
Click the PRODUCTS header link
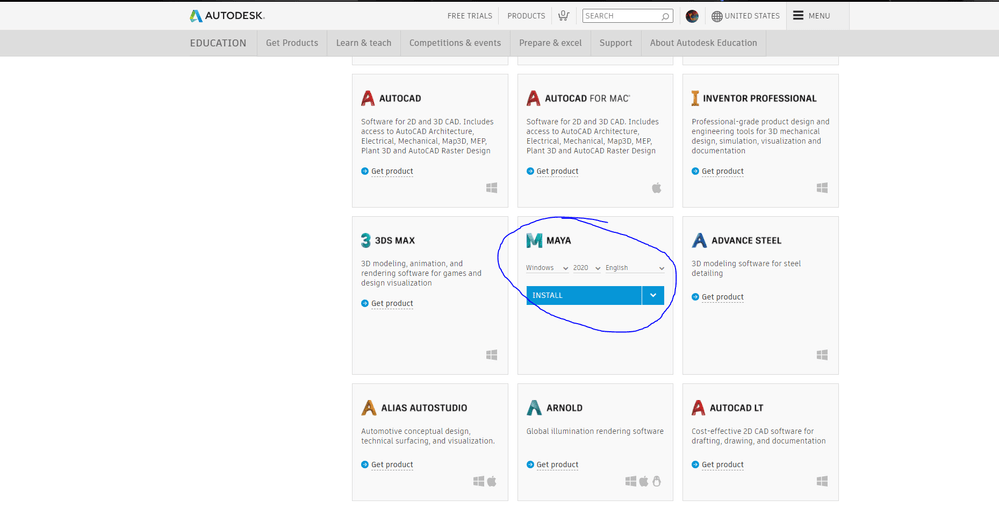(526, 16)
